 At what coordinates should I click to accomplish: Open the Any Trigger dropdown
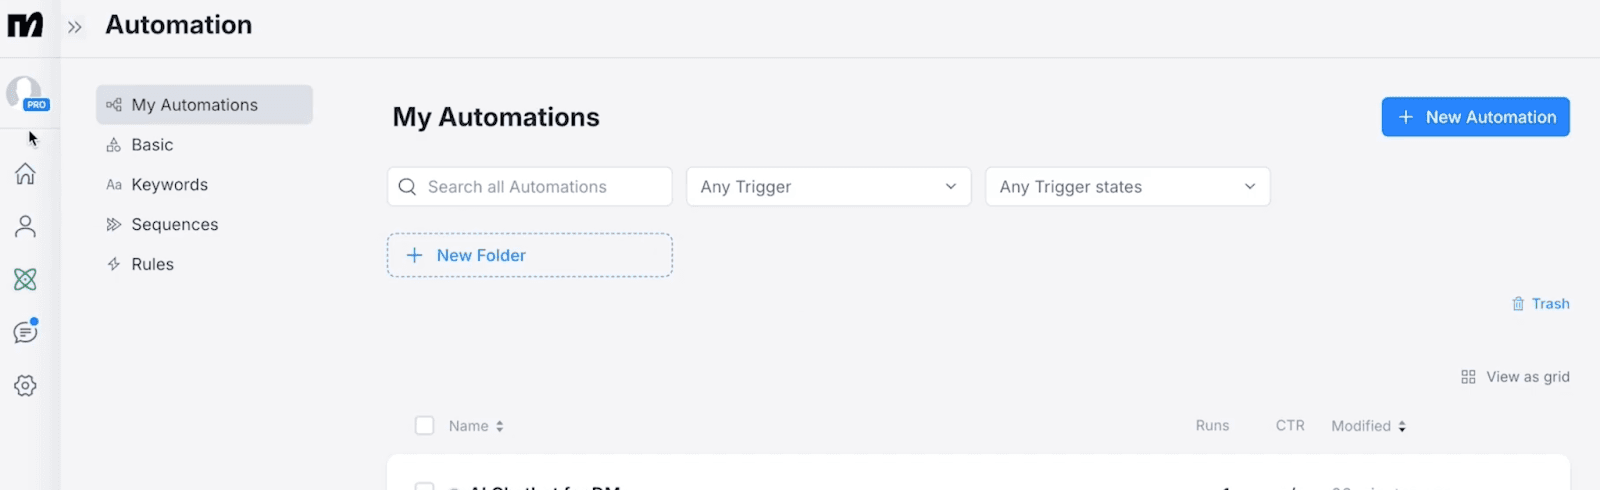828,187
